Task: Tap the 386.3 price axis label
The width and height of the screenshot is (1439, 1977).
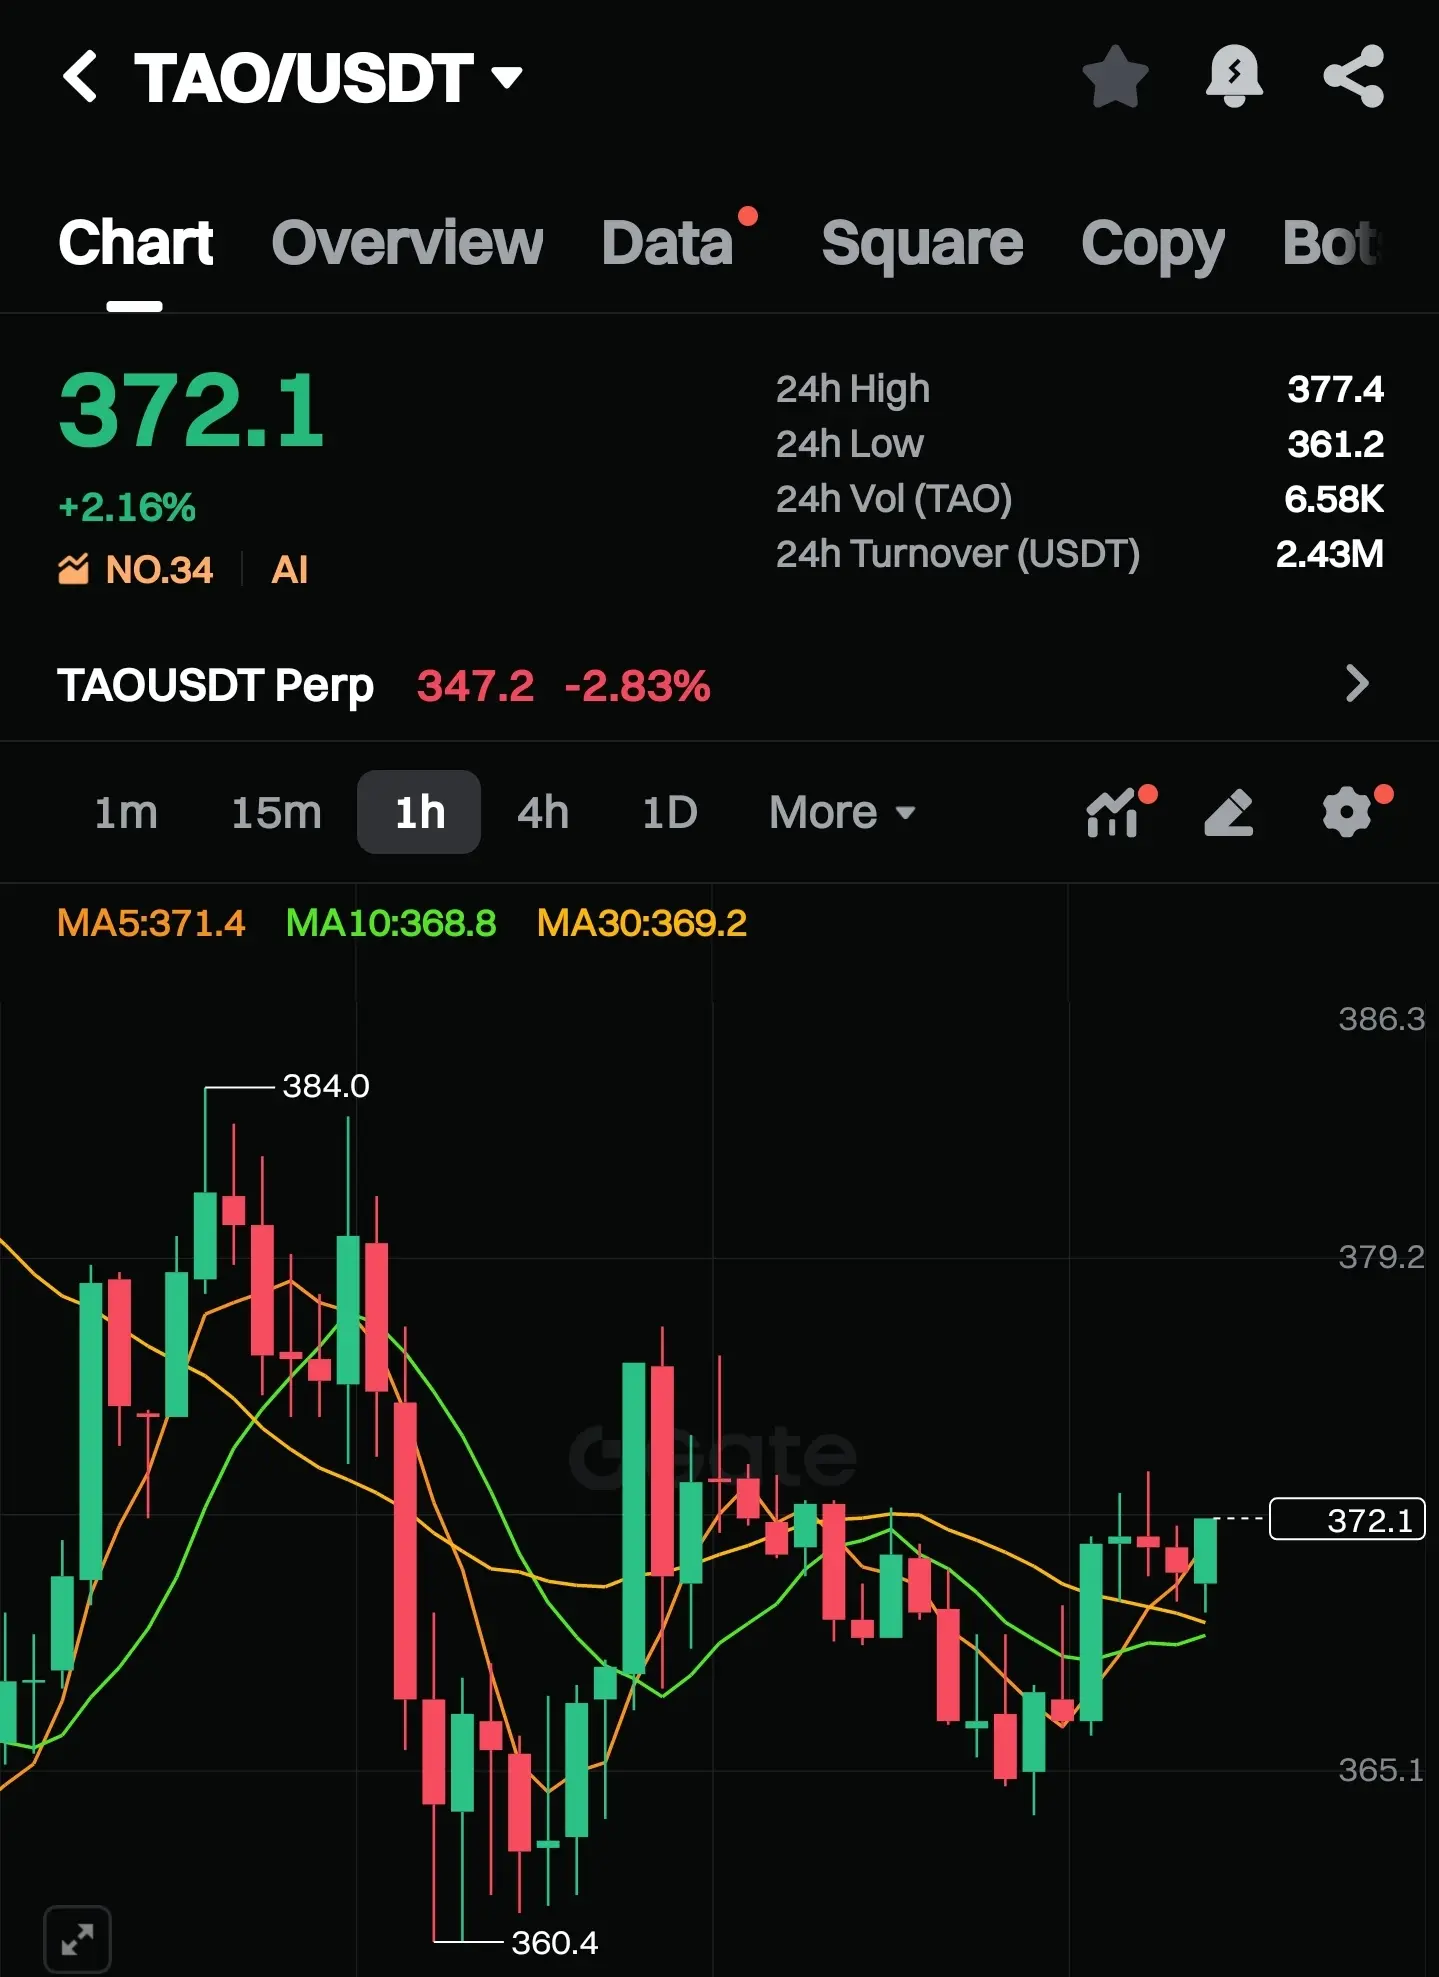Action: coord(1381,1019)
